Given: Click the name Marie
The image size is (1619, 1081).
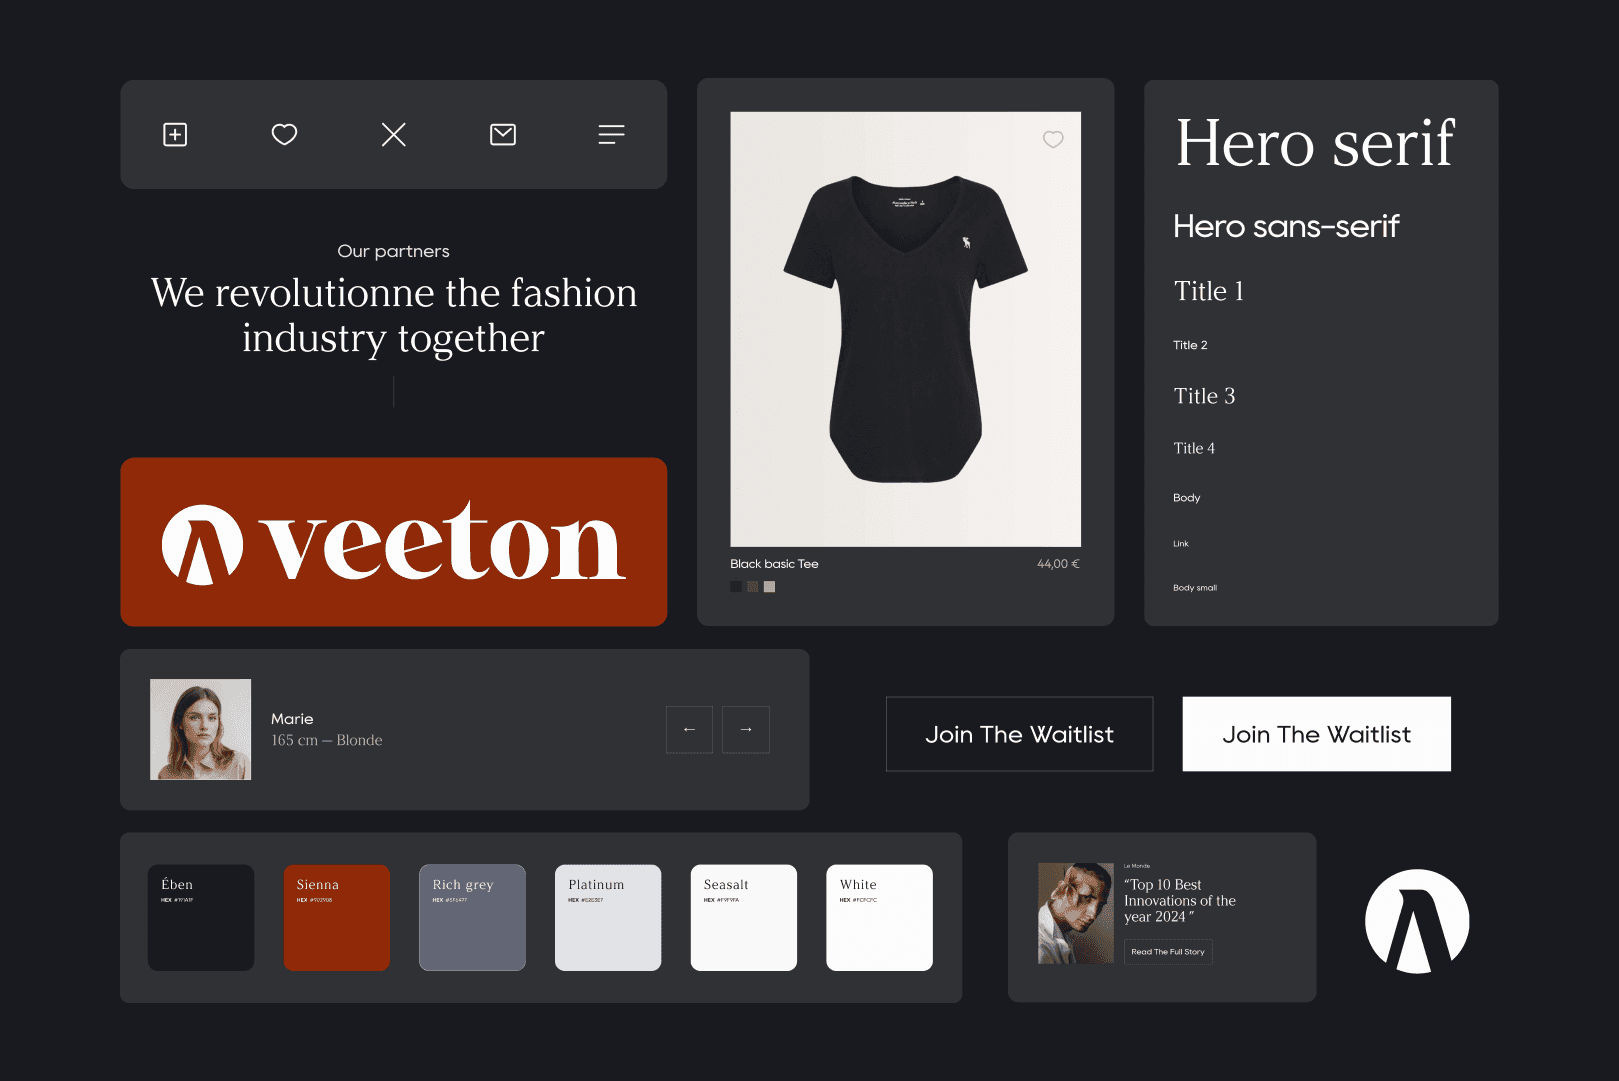Looking at the screenshot, I should coord(292,719).
